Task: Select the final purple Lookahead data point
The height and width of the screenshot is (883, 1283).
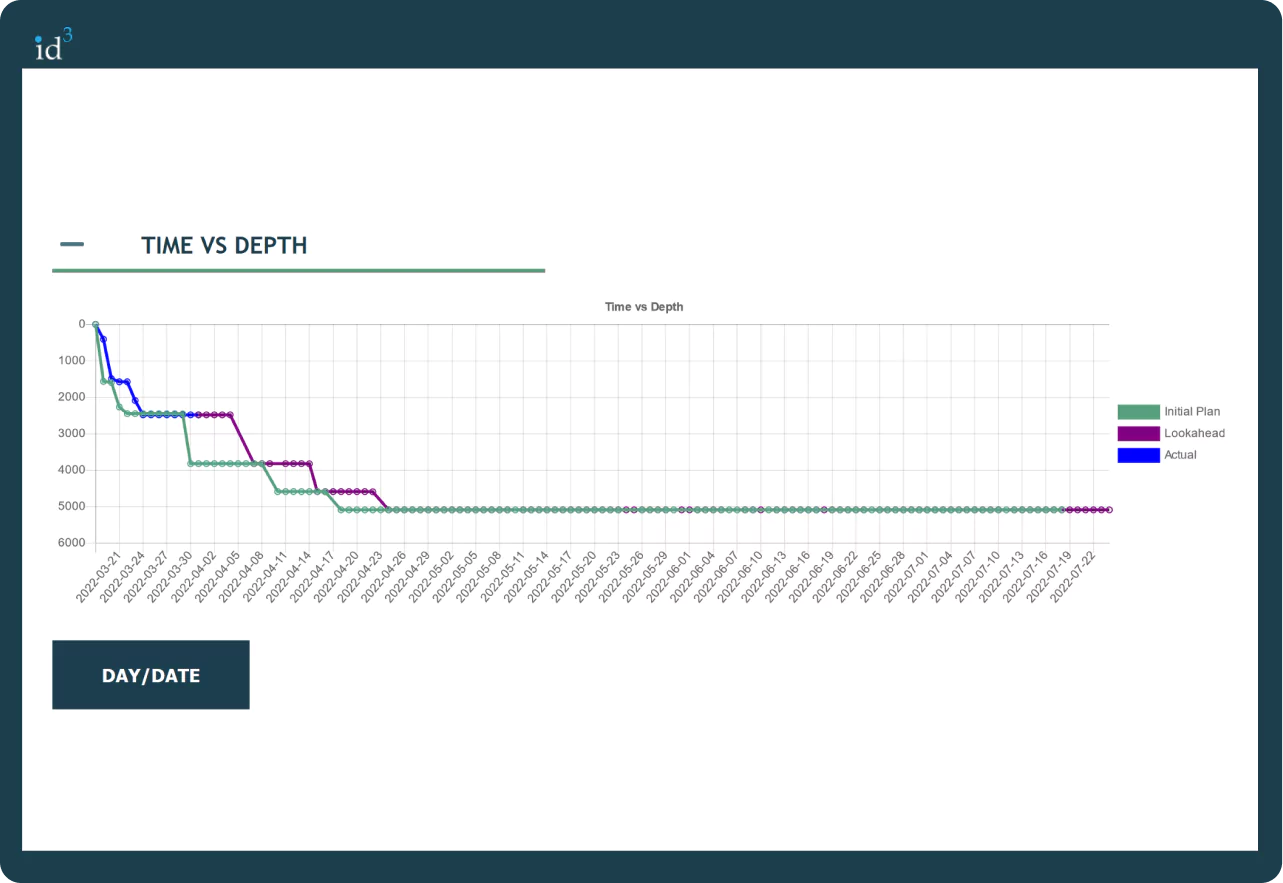Action: 1109,510
